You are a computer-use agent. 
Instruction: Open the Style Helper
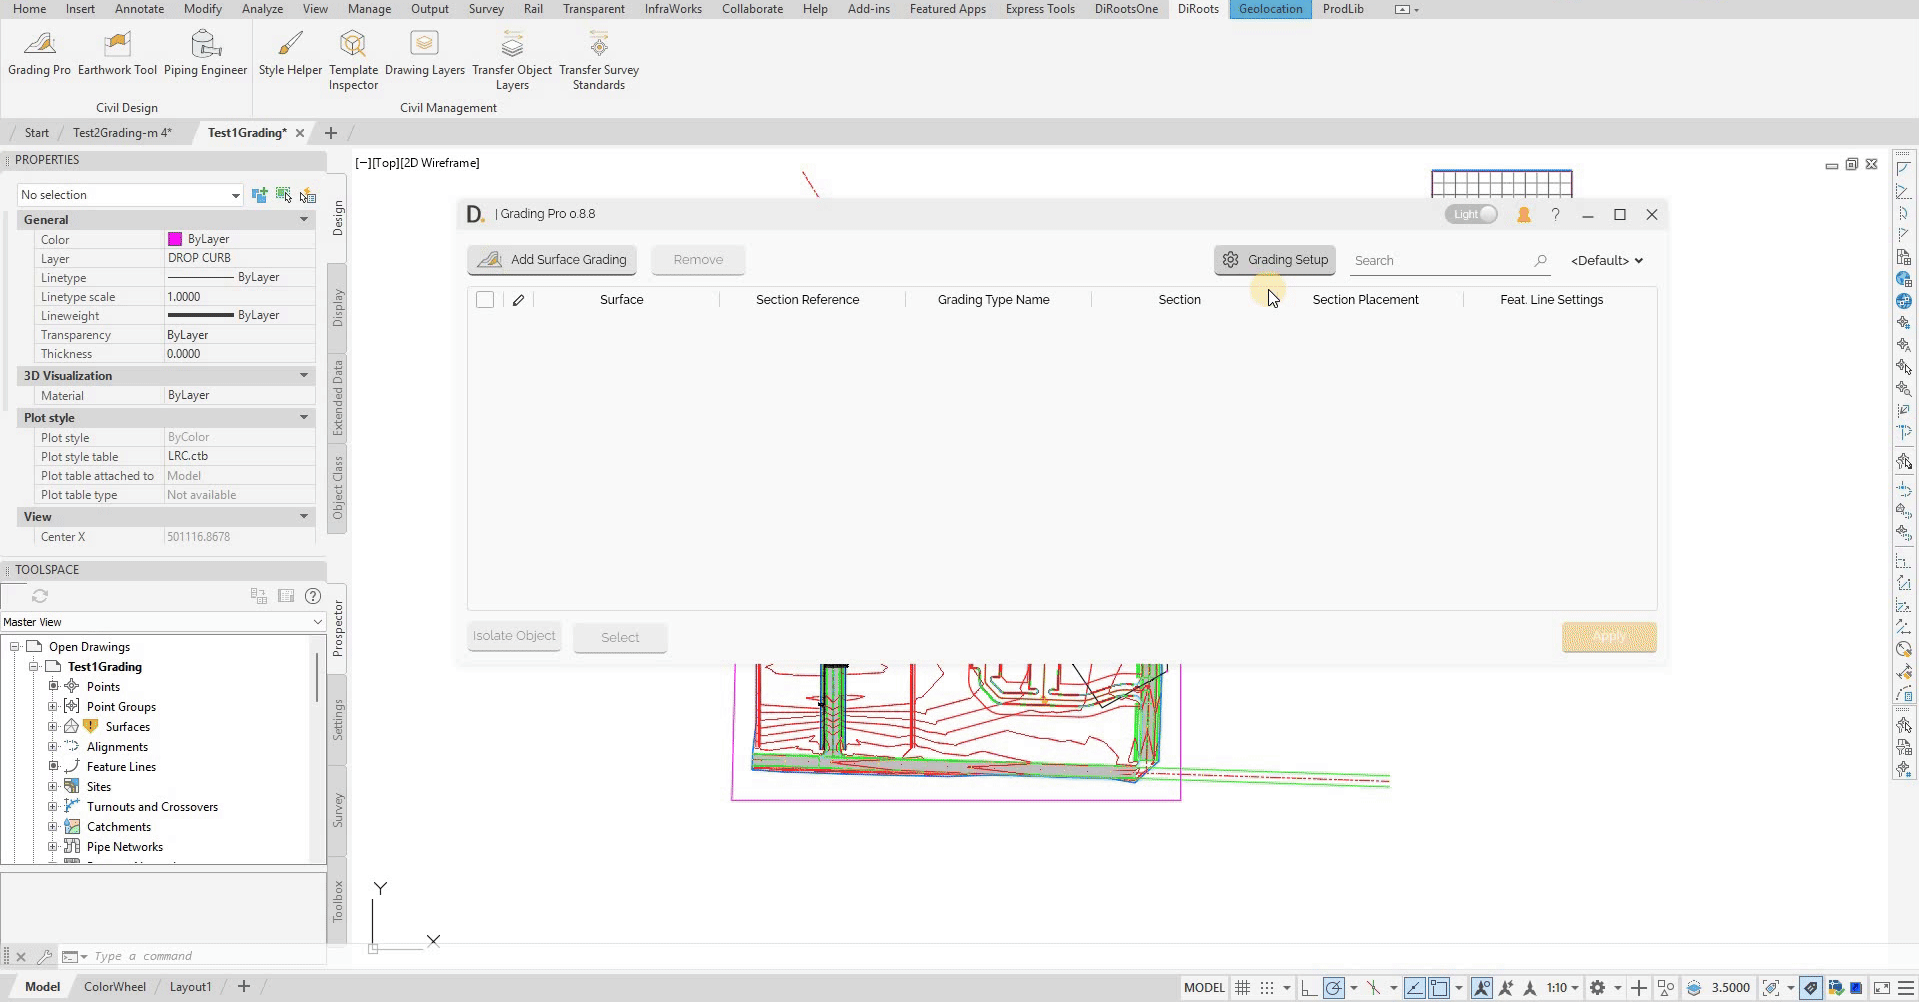pos(289,55)
